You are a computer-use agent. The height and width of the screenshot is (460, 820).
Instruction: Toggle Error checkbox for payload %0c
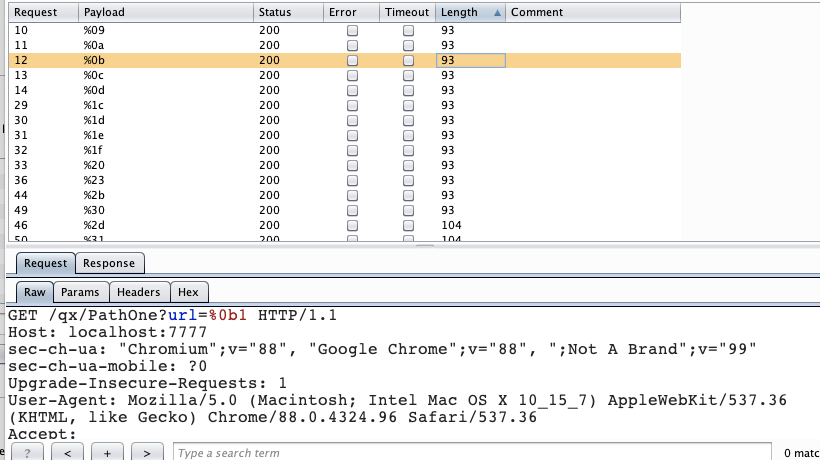pos(352,75)
